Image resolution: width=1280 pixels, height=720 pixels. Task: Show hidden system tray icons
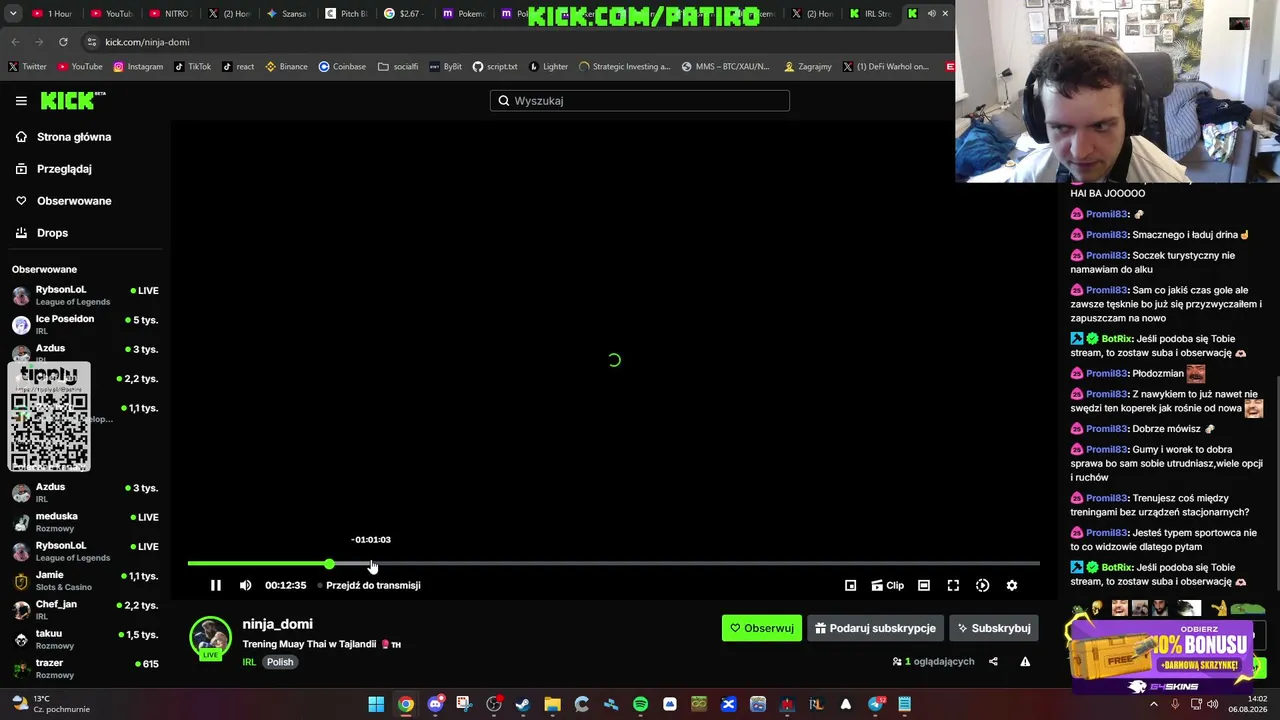[x=1154, y=704]
